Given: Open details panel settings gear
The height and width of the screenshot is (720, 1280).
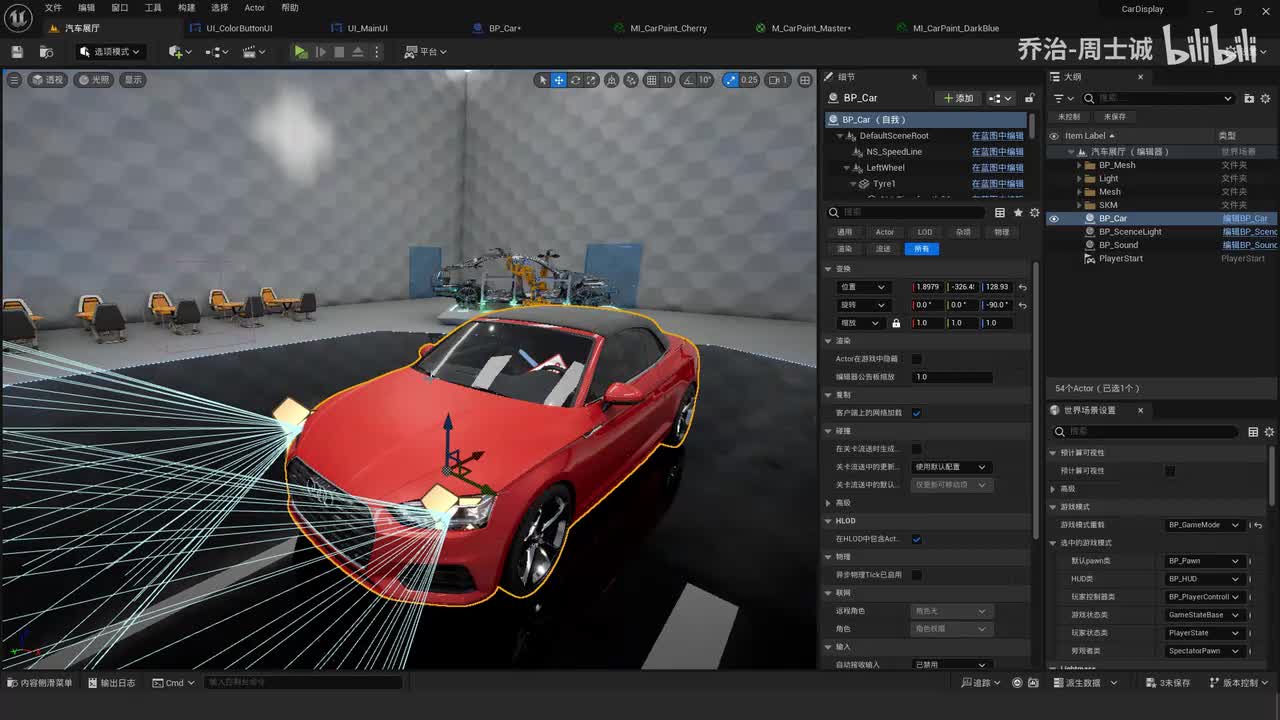Looking at the screenshot, I should click(1035, 213).
